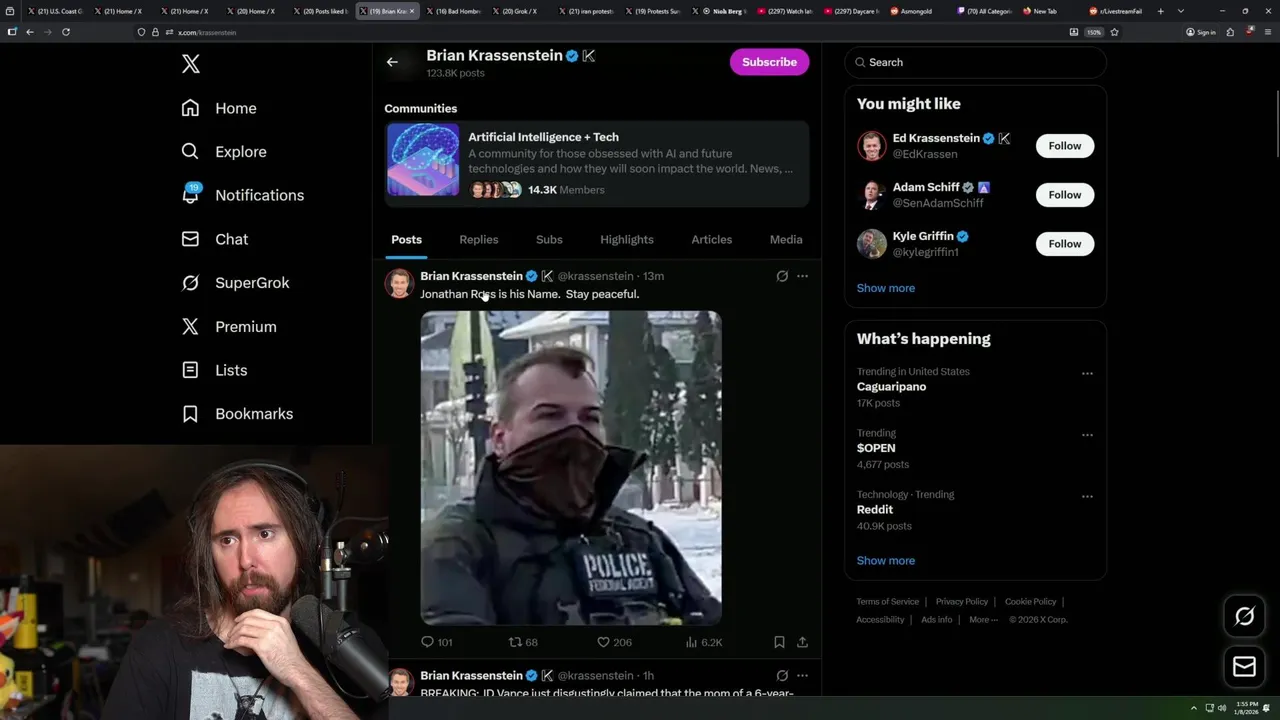The width and height of the screenshot is (1280, 720).
Task: Open the police agent image in the post
Action: point(571,468)
